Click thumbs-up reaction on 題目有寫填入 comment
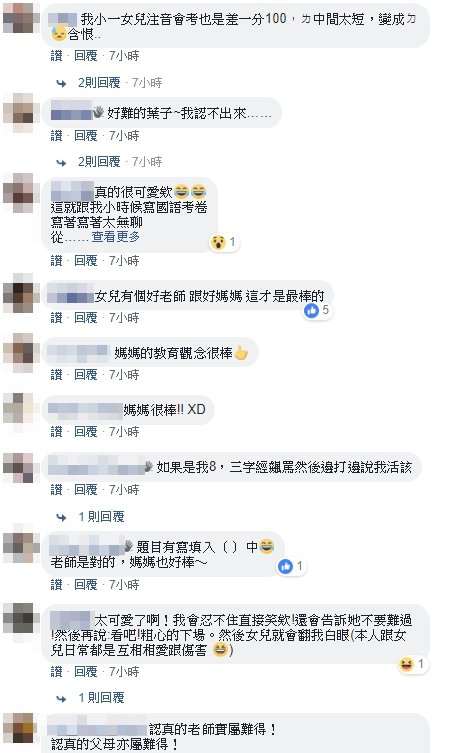 tap(285, 567)
